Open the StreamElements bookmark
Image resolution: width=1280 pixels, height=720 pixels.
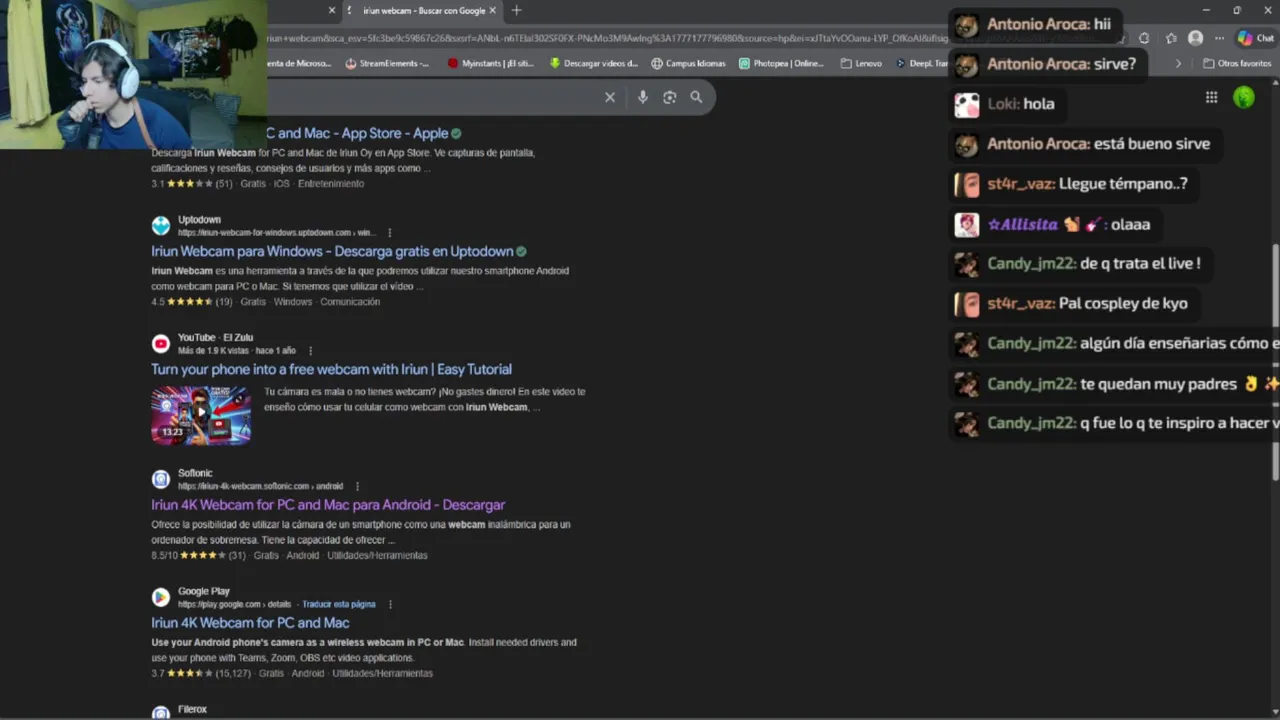[387, 63]
